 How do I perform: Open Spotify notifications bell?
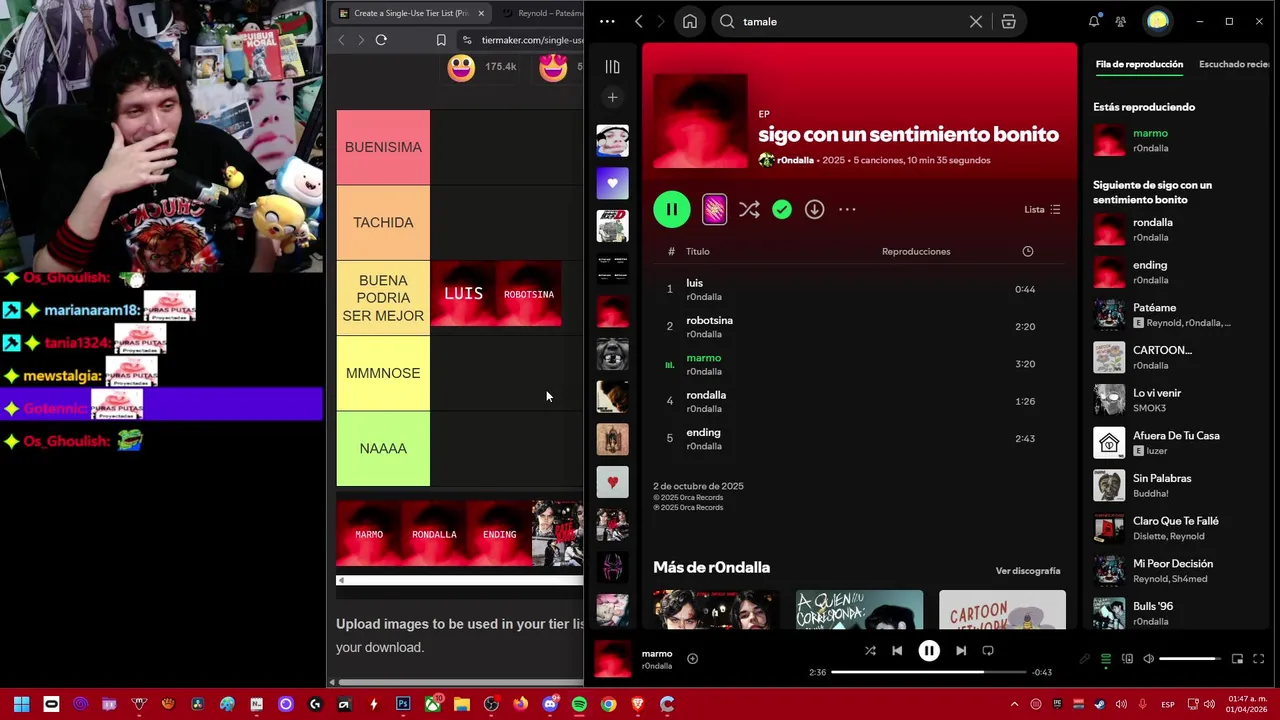tap(1094, 21)
